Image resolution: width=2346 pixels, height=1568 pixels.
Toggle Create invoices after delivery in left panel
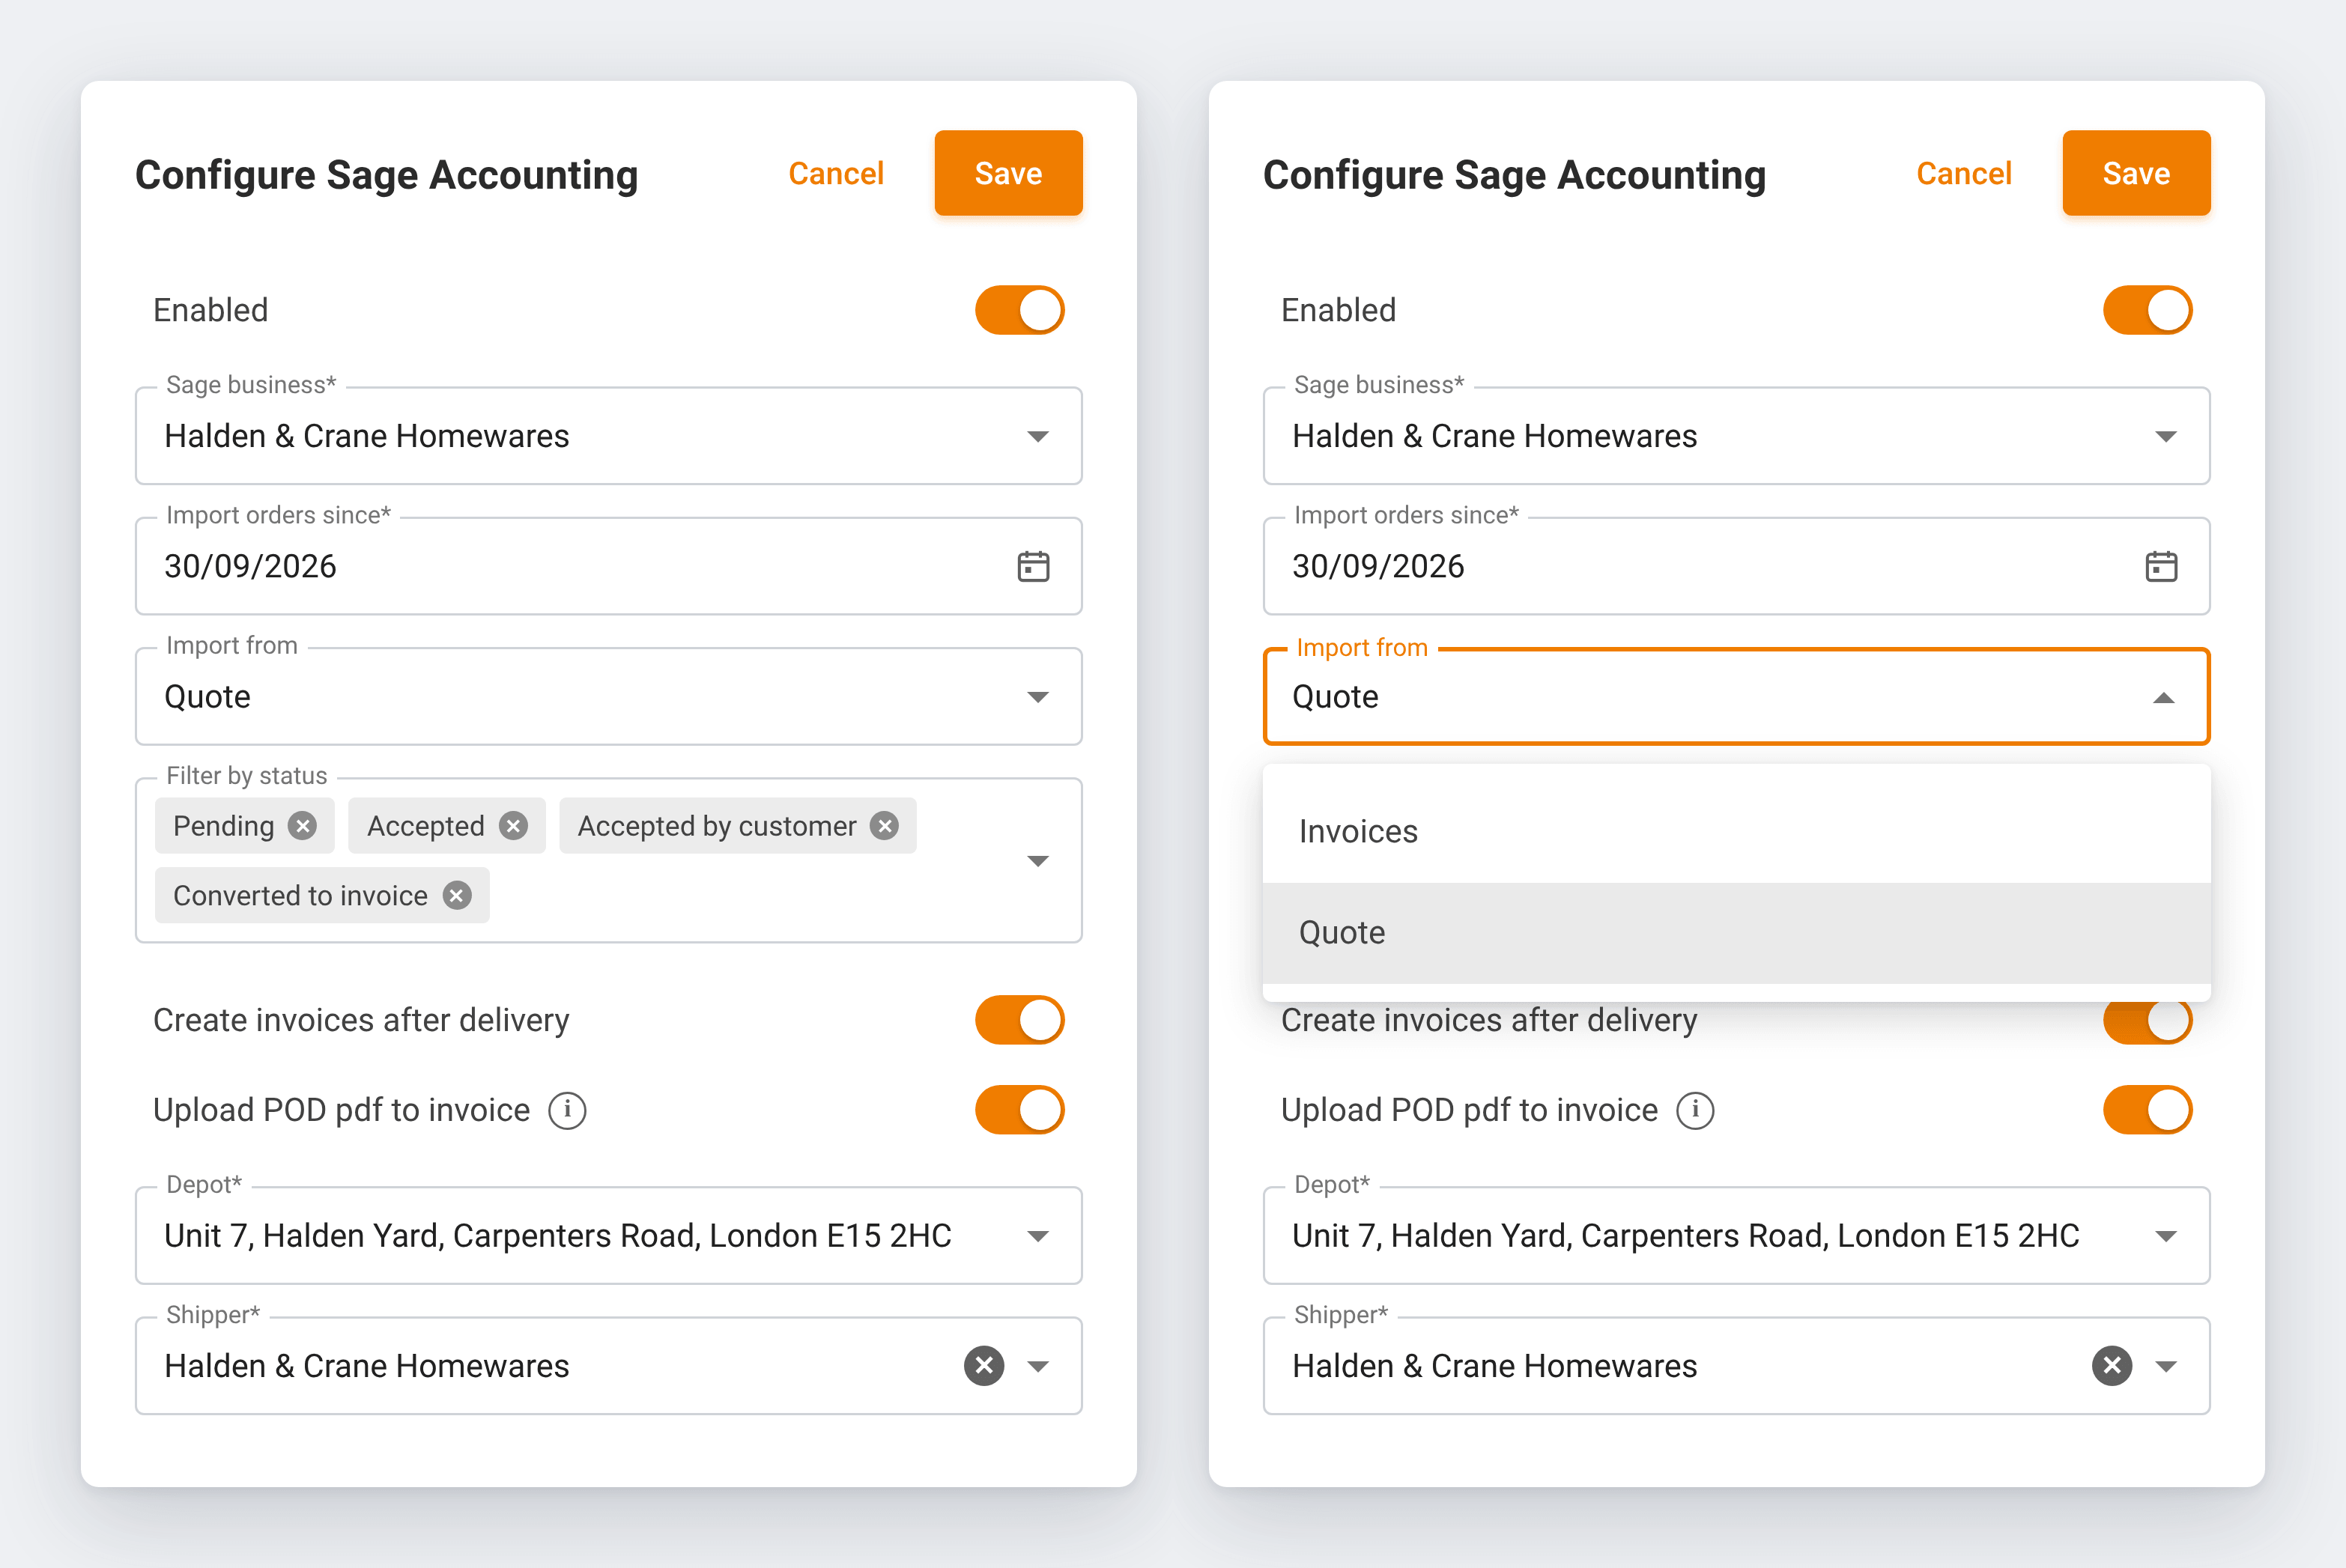[1020, 1020]
